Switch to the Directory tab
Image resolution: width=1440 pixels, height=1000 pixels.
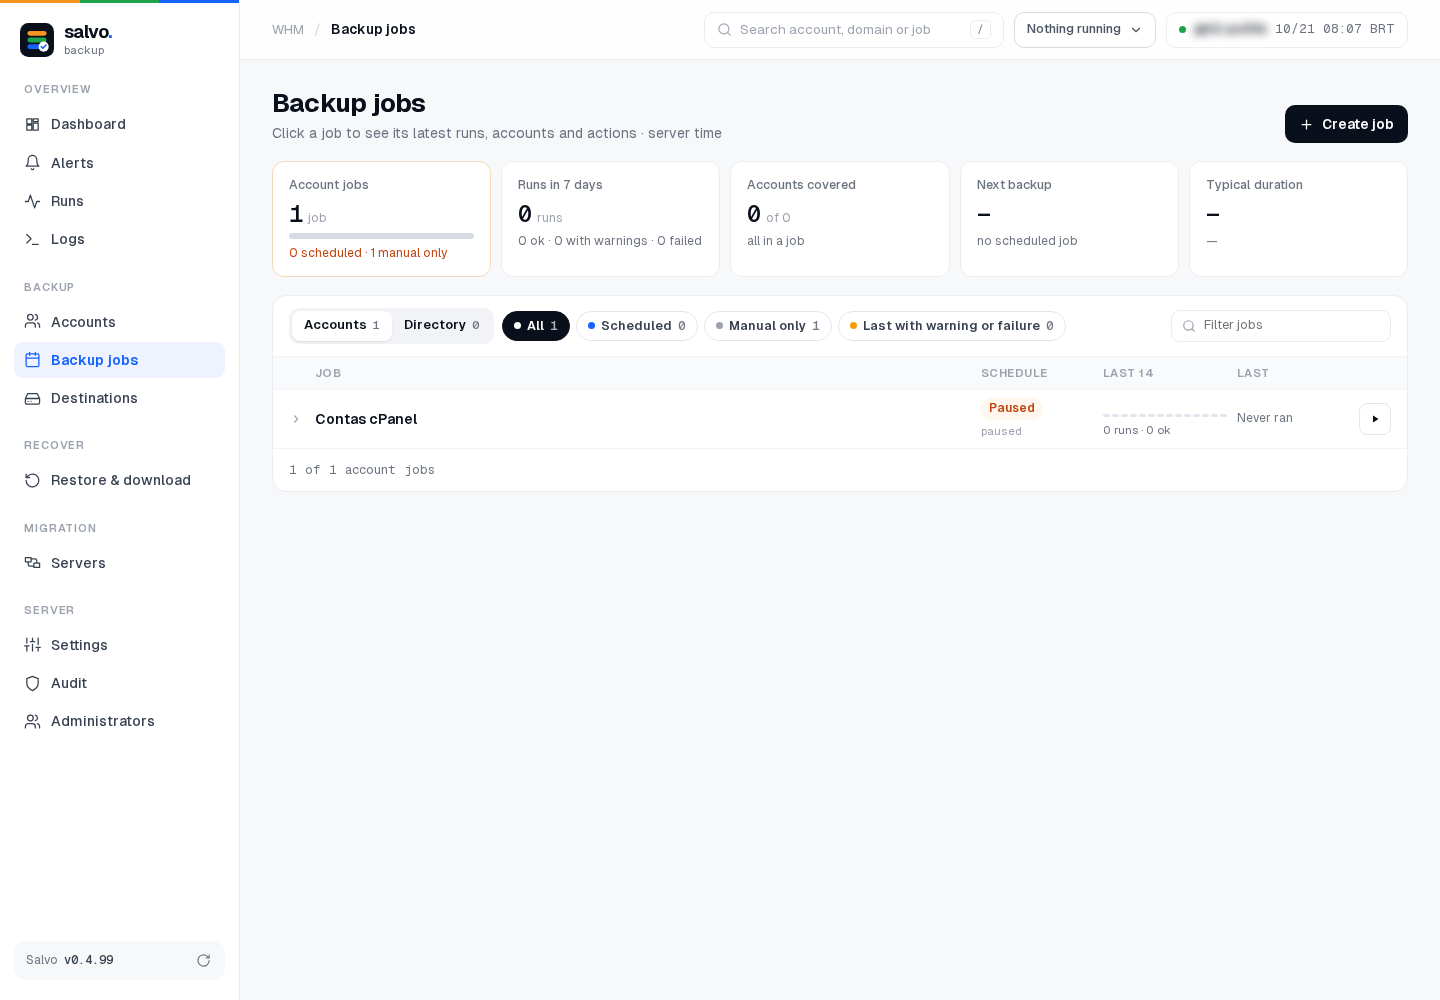coord(442,325)
